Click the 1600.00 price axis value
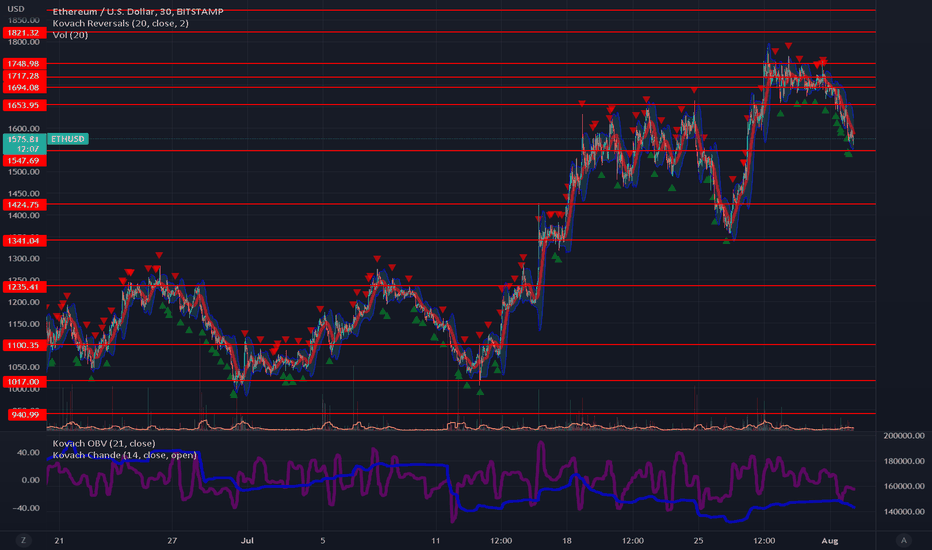The width and height of the screenshot is (932, 550). (x=24, y=128)
